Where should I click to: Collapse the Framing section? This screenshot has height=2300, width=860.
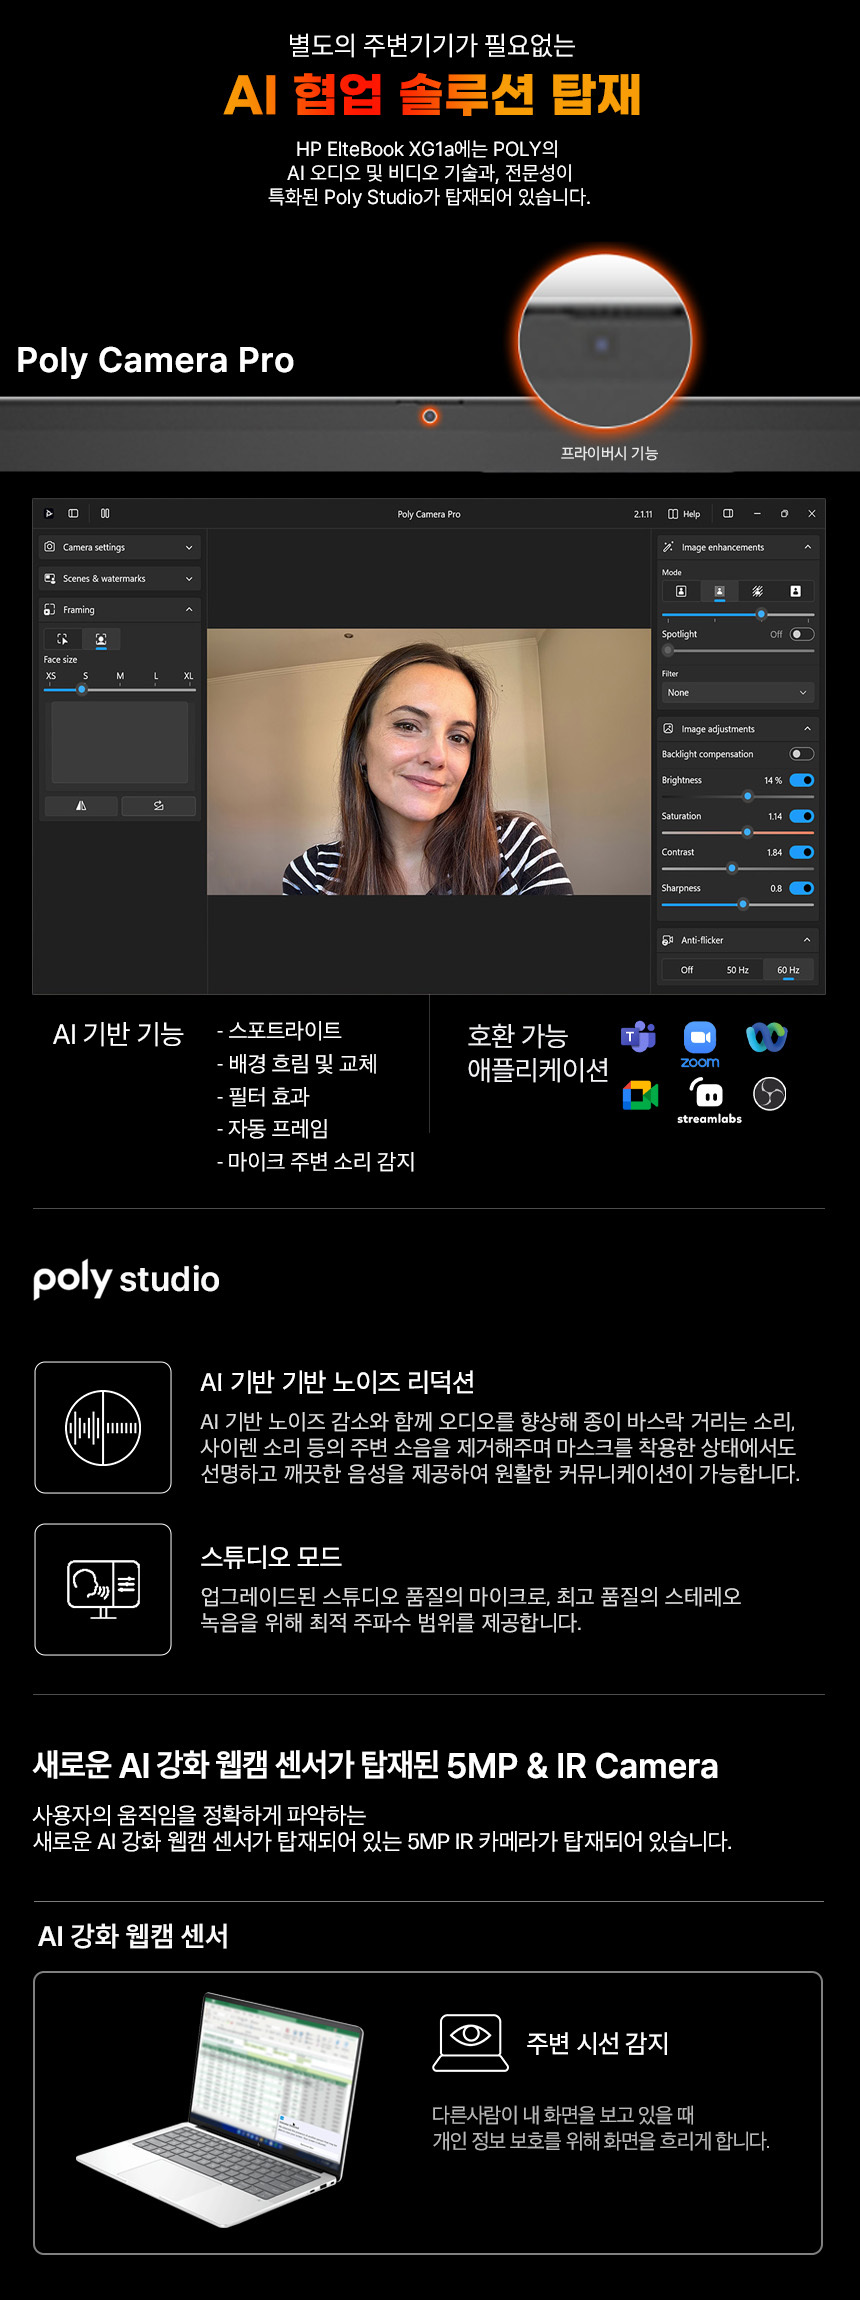point(120,609)
